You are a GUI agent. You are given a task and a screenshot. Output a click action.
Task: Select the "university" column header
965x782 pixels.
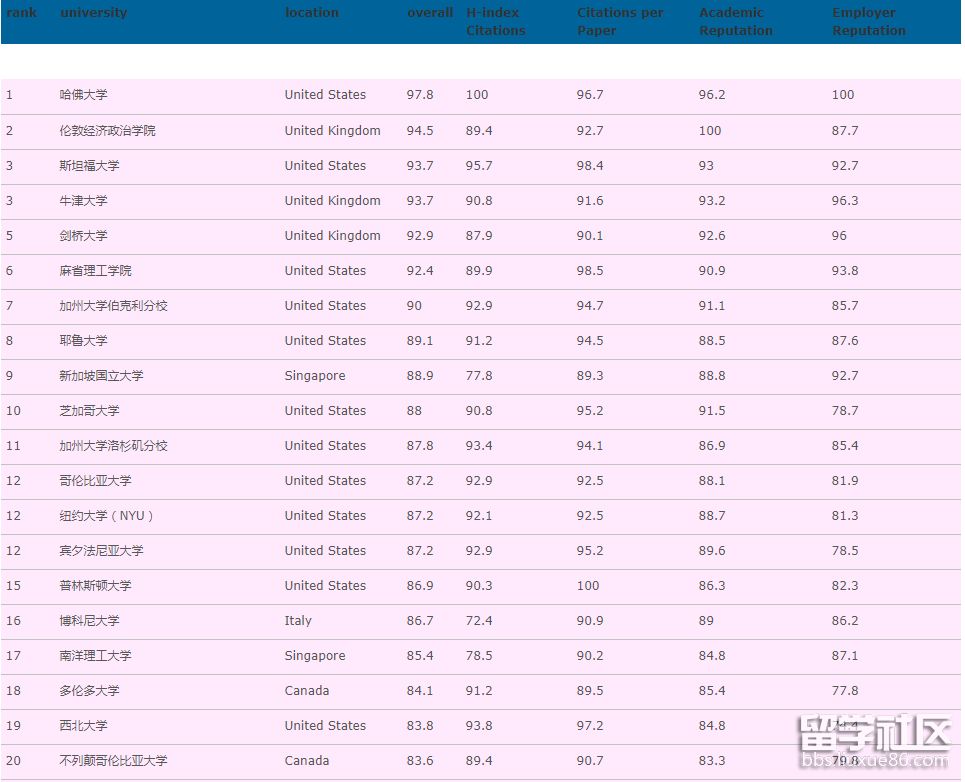click(x=93, y=13)
